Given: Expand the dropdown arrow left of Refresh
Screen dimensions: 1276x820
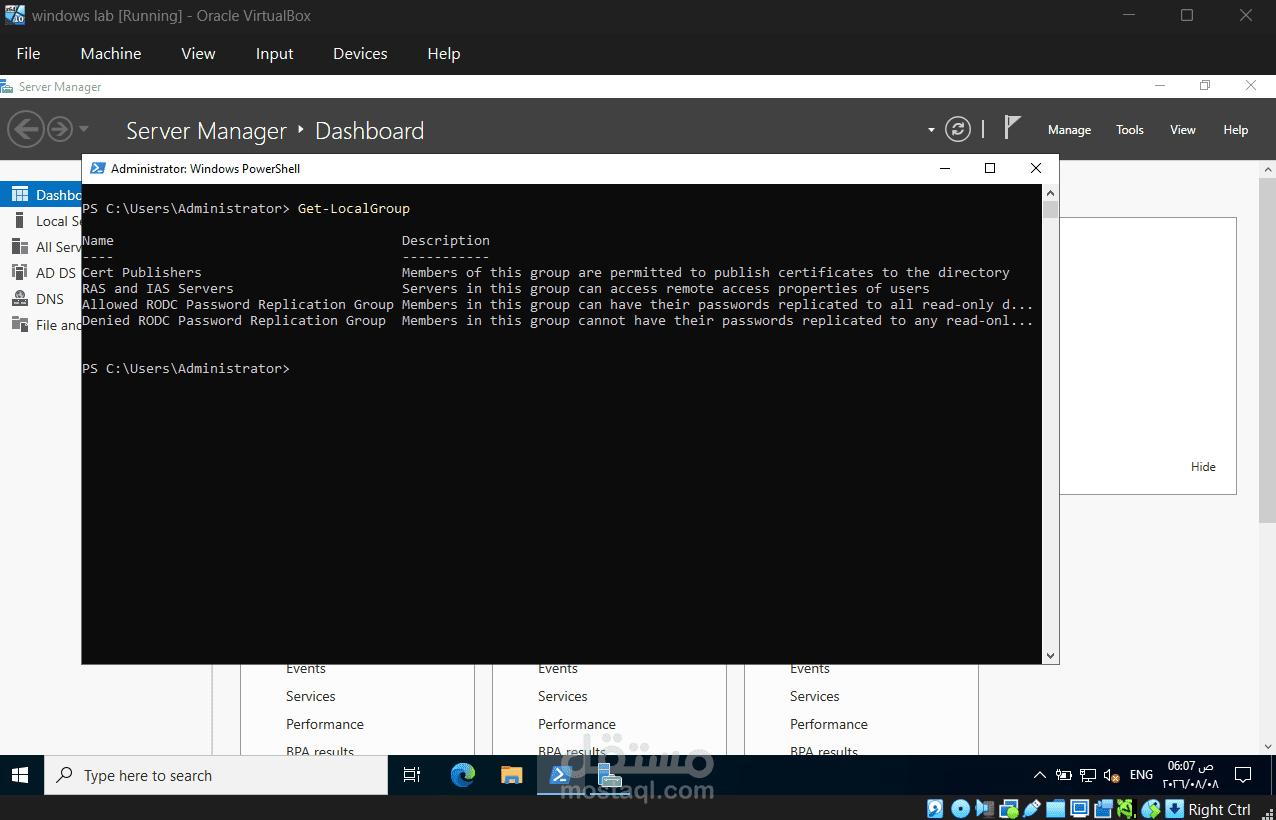Looking at the screenshot, I should [x=931, y=130].
